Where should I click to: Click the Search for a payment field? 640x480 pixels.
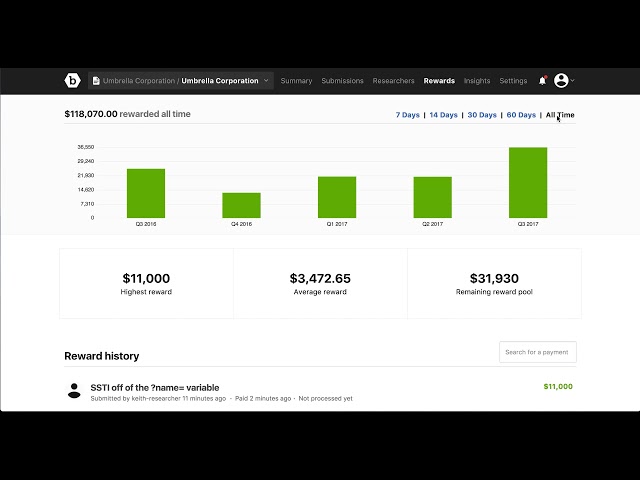point(538,352)
